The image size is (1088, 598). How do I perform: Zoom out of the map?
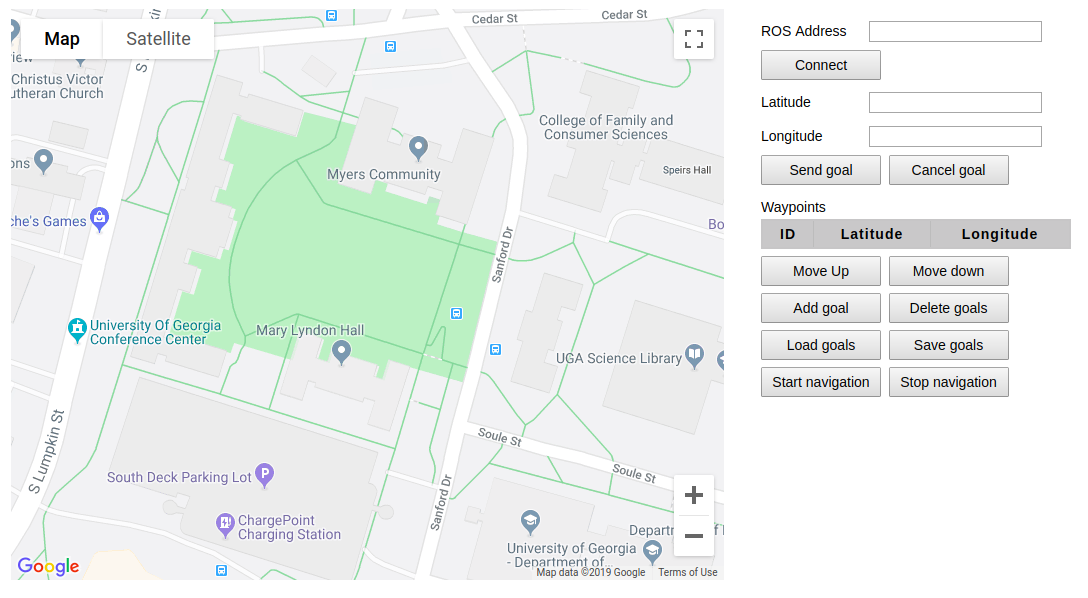[694, 536]
